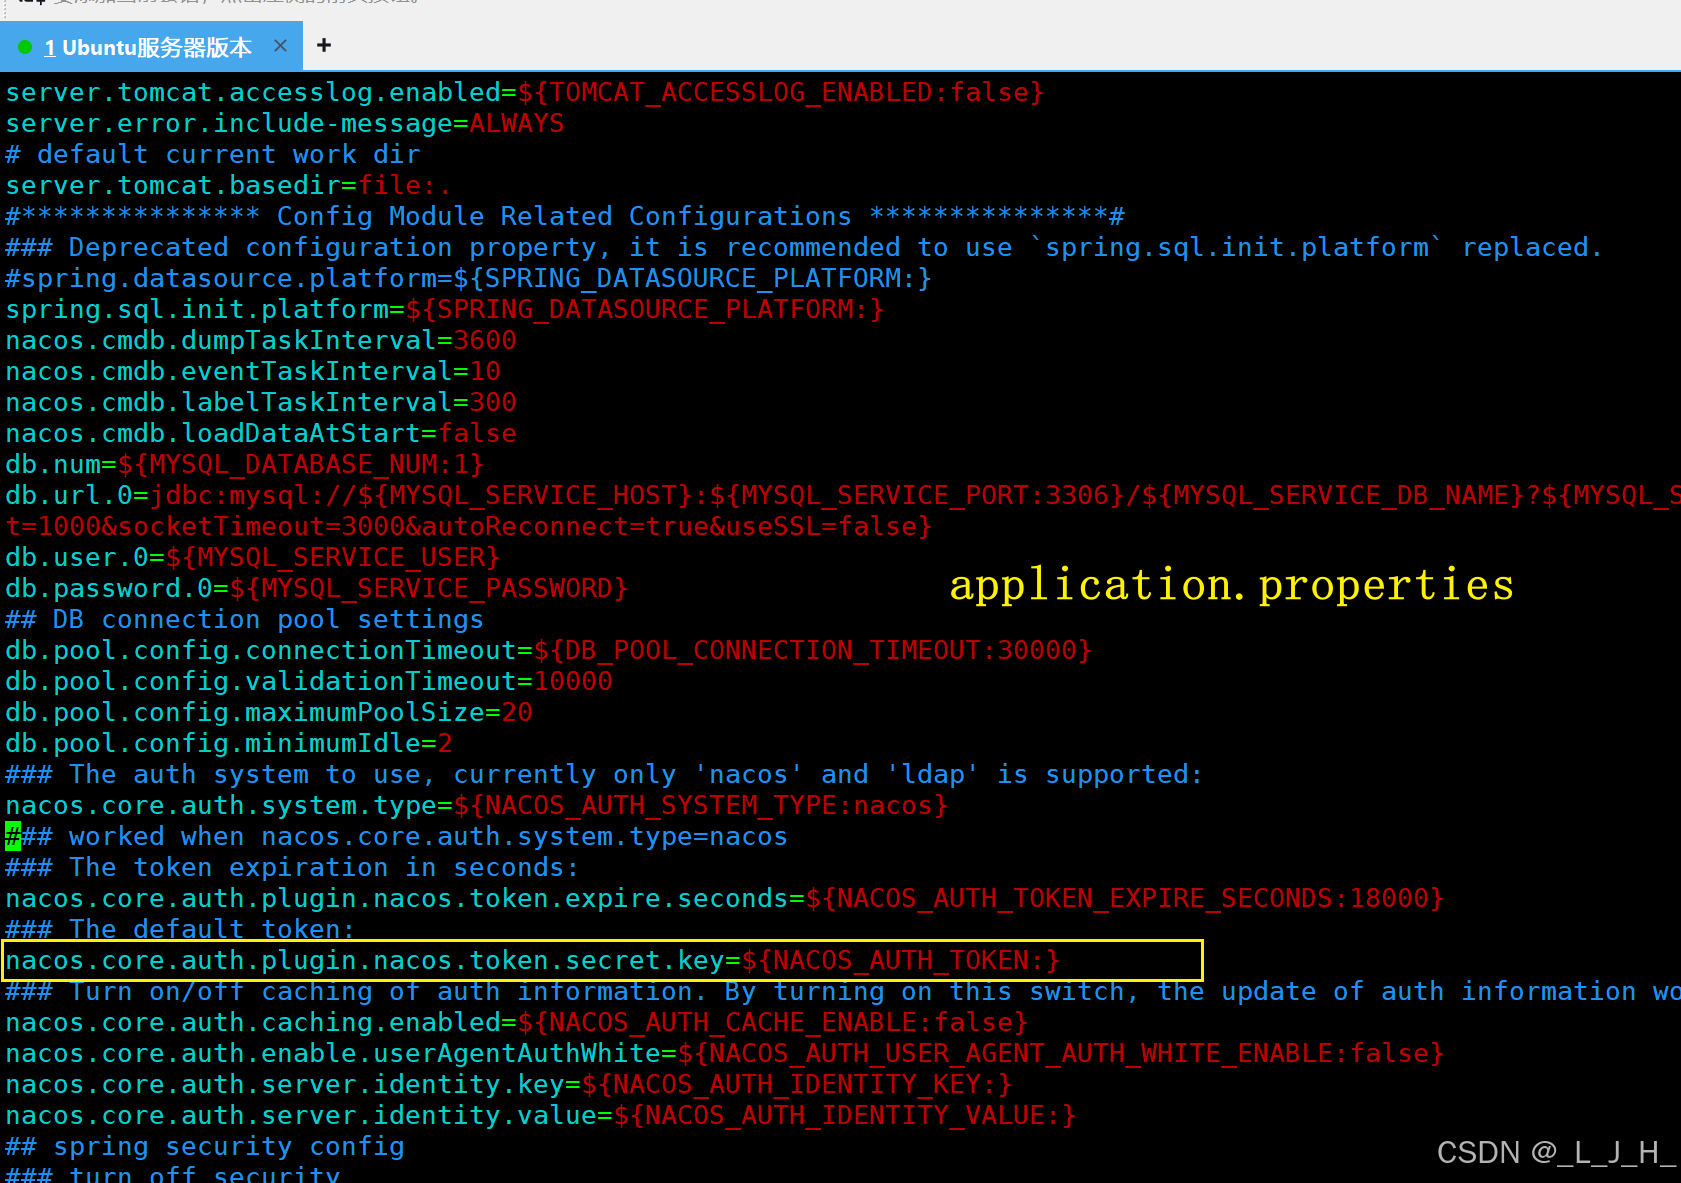Click line 'nacos.cmdb.labelTaskInterval=300'
Viewport: 1681px width, 1183px height.
(x=261, y=402)
